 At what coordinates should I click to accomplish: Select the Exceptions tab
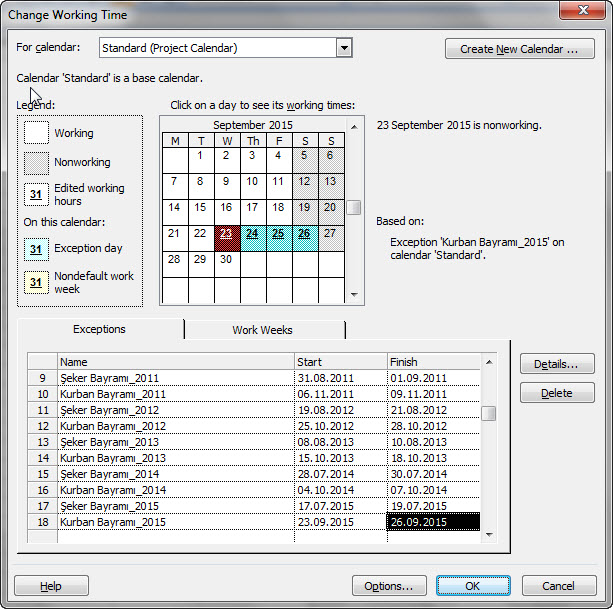[100, 329]
